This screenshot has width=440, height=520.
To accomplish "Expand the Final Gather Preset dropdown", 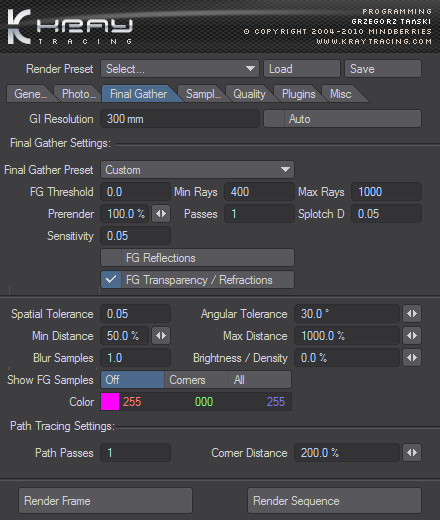I will pyautogui.click(x=198, y=170).
